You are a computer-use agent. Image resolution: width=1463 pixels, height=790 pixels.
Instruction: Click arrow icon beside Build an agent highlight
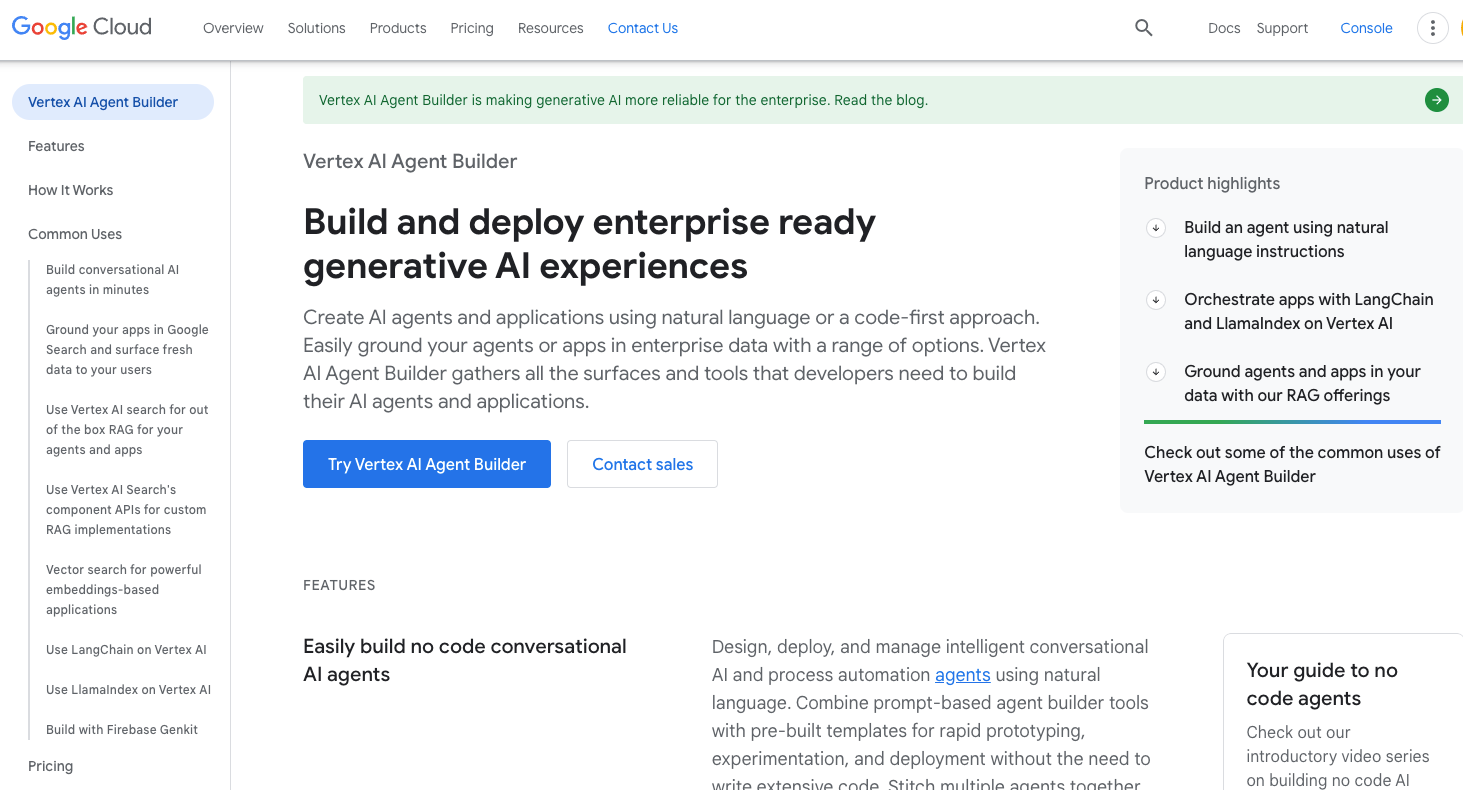coord(1156,228)
